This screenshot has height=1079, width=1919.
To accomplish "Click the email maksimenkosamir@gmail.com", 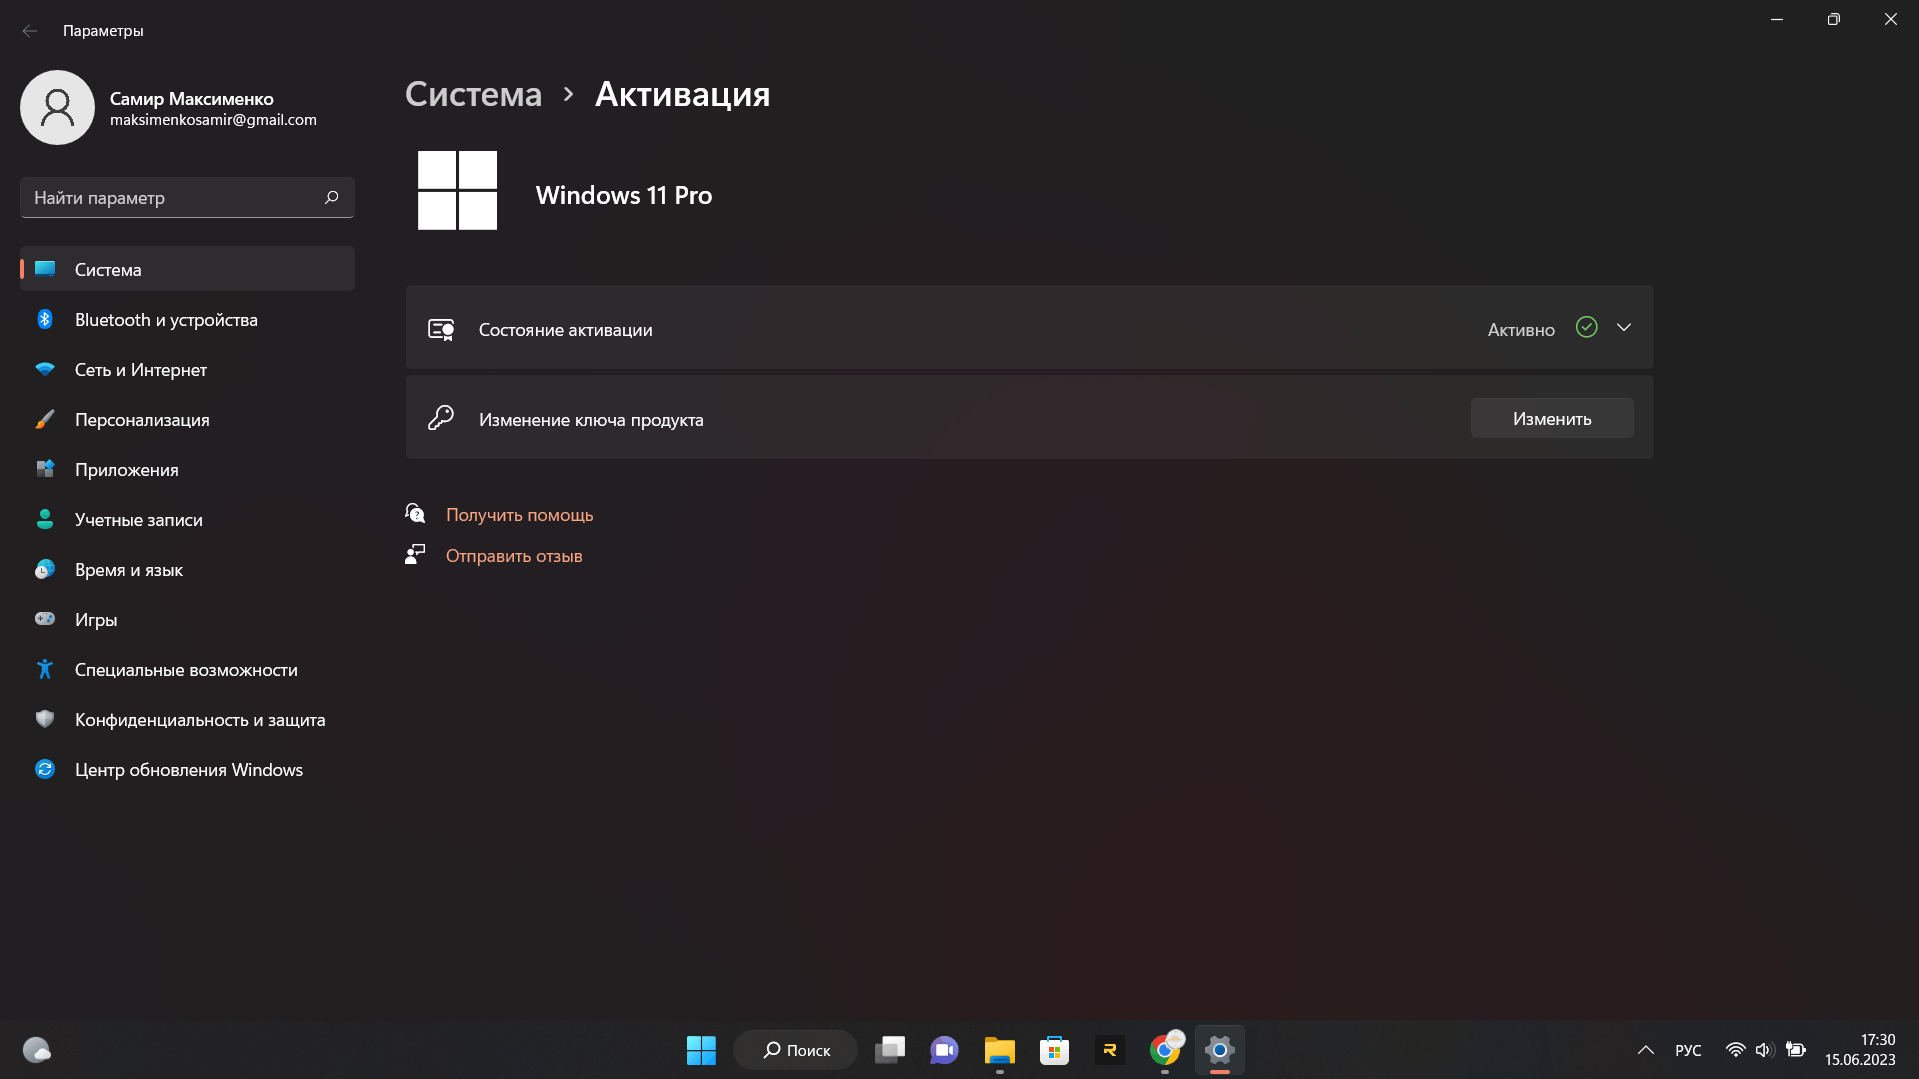I will (x=213, y=120).
